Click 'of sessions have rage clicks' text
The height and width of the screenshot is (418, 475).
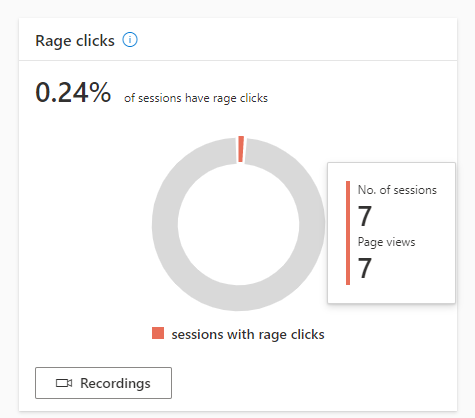196,98
